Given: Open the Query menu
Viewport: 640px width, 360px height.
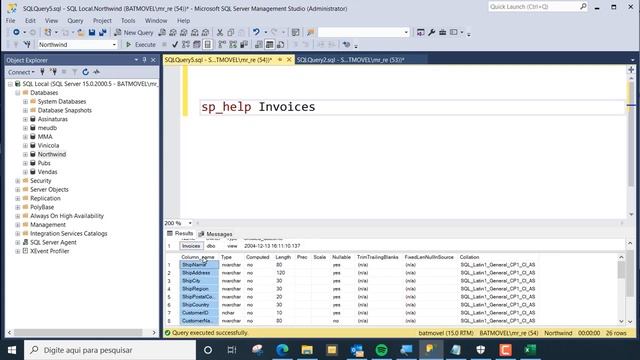Looking at the screenshot, I should (75, 20).
